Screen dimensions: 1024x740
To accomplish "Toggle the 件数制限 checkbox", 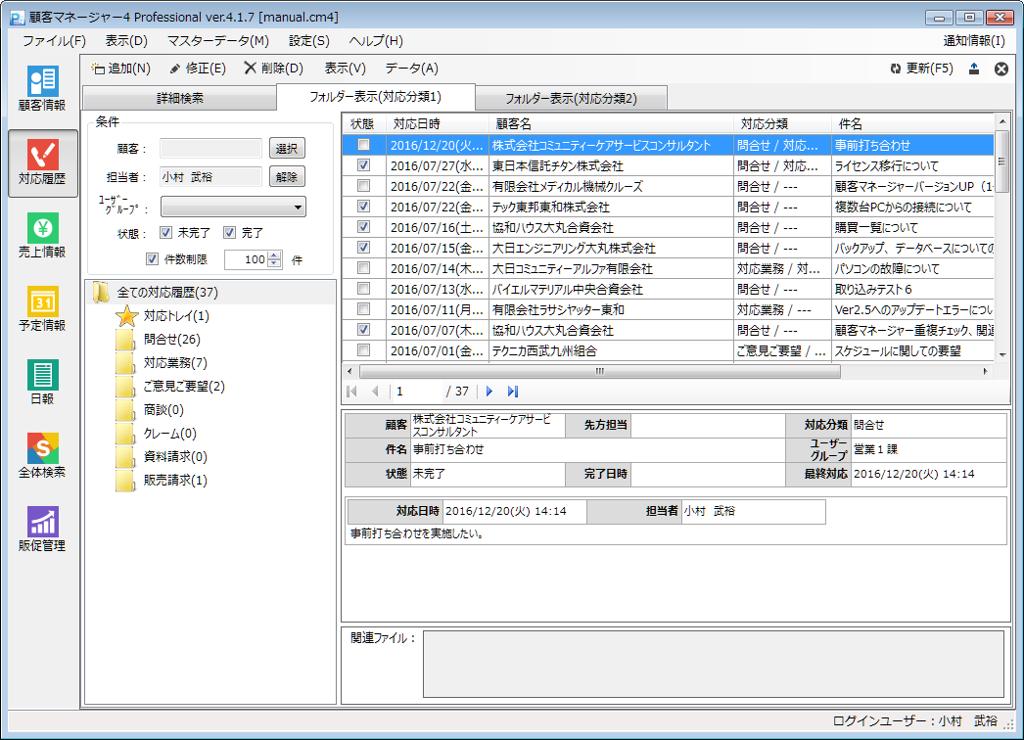I will coord(152,259).
